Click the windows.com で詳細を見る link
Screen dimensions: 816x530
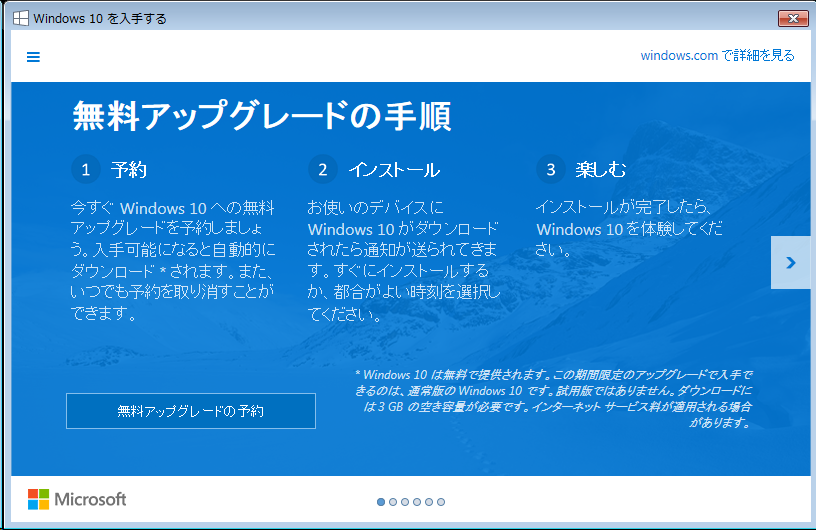click(717, 55)
